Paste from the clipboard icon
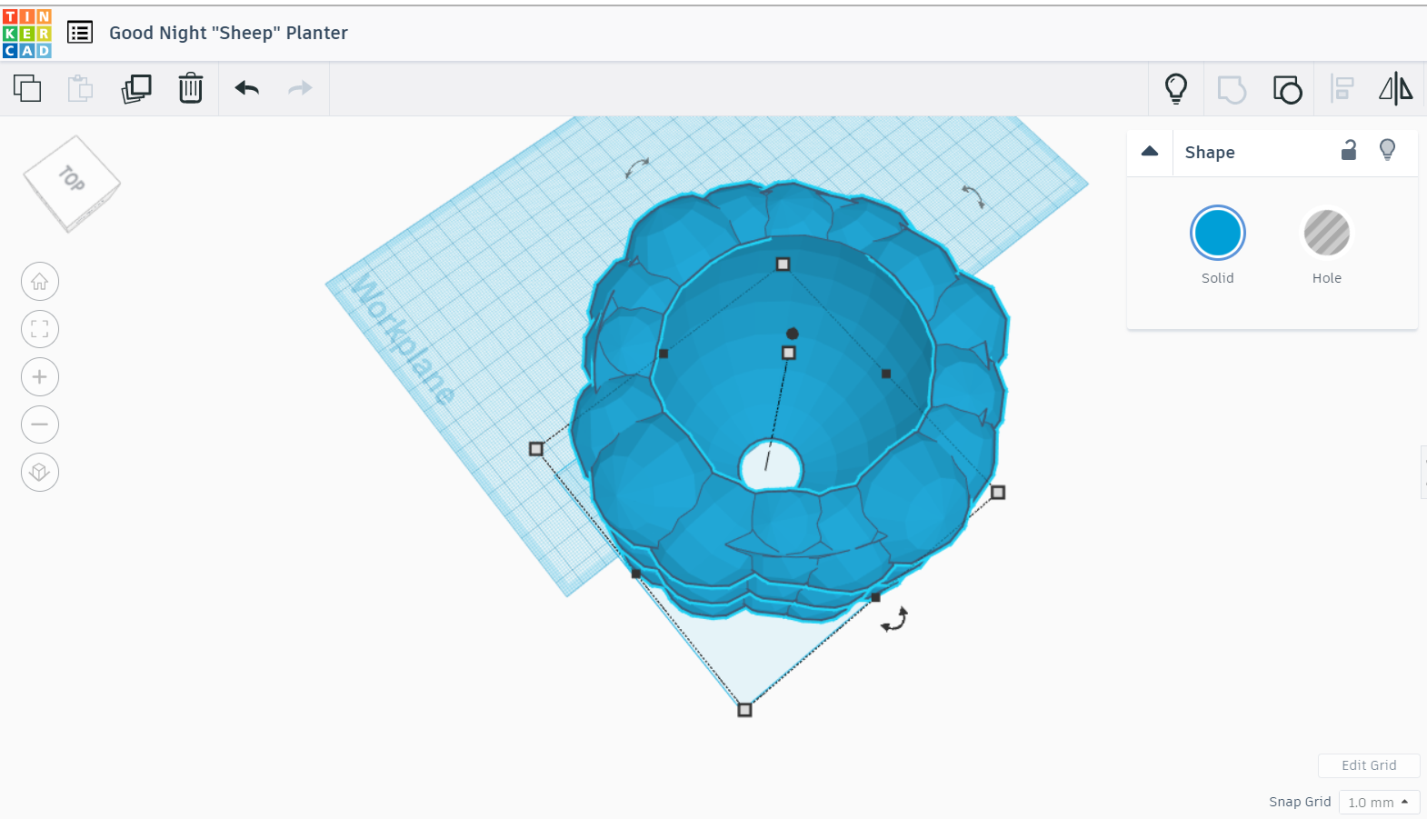 click(x=80, y=88)
